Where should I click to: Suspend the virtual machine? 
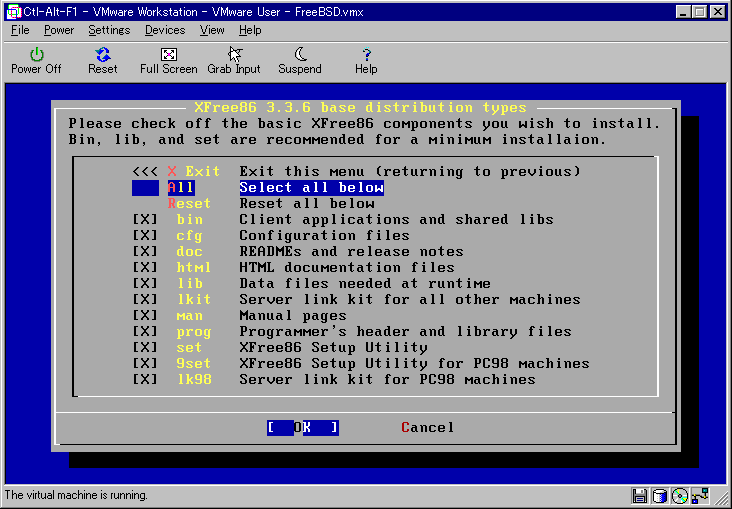tap(300, 61)
